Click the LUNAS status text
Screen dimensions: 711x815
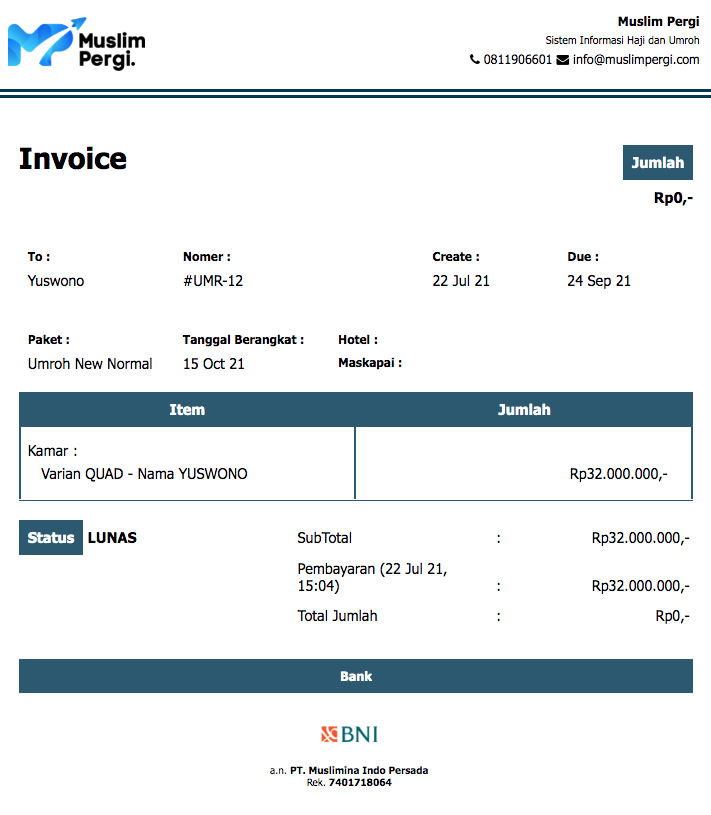112,538
